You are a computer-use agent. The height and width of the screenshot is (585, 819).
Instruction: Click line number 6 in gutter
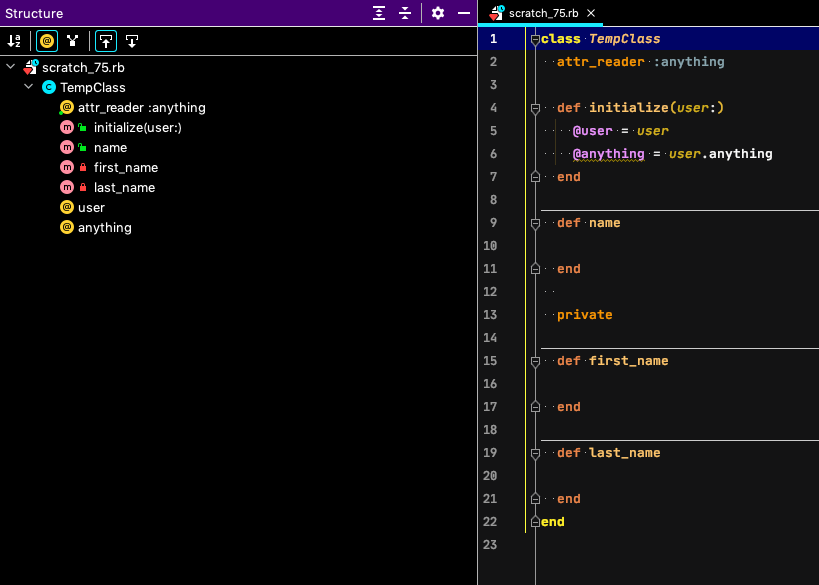(x=493, y=154)
